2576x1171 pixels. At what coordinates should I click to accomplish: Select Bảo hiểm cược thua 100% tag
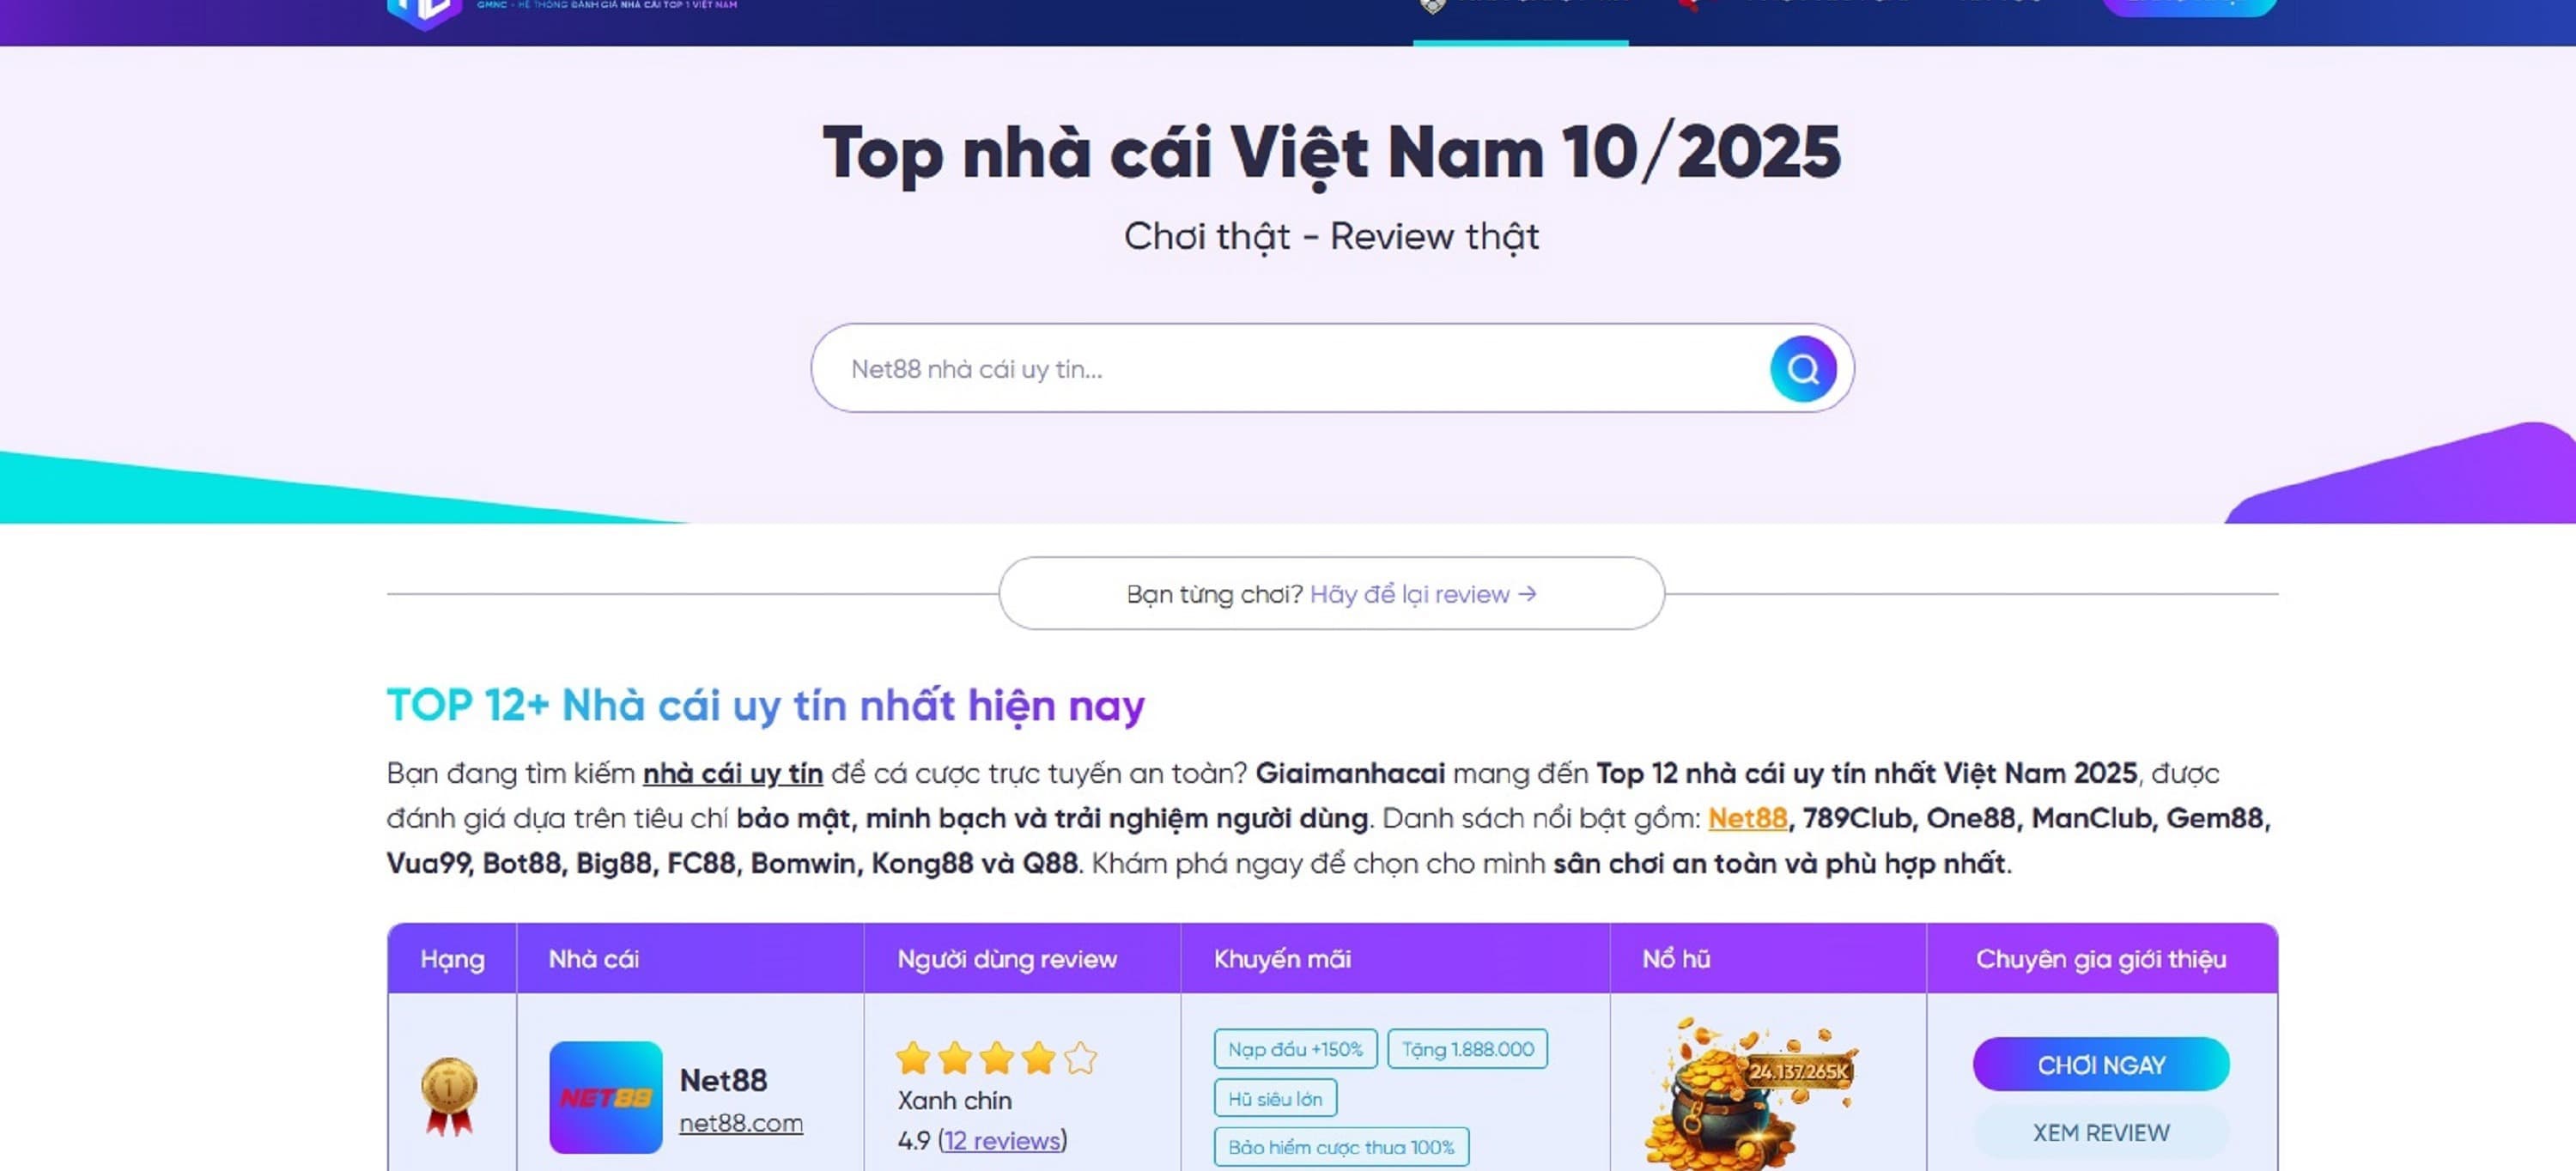1341,1147
